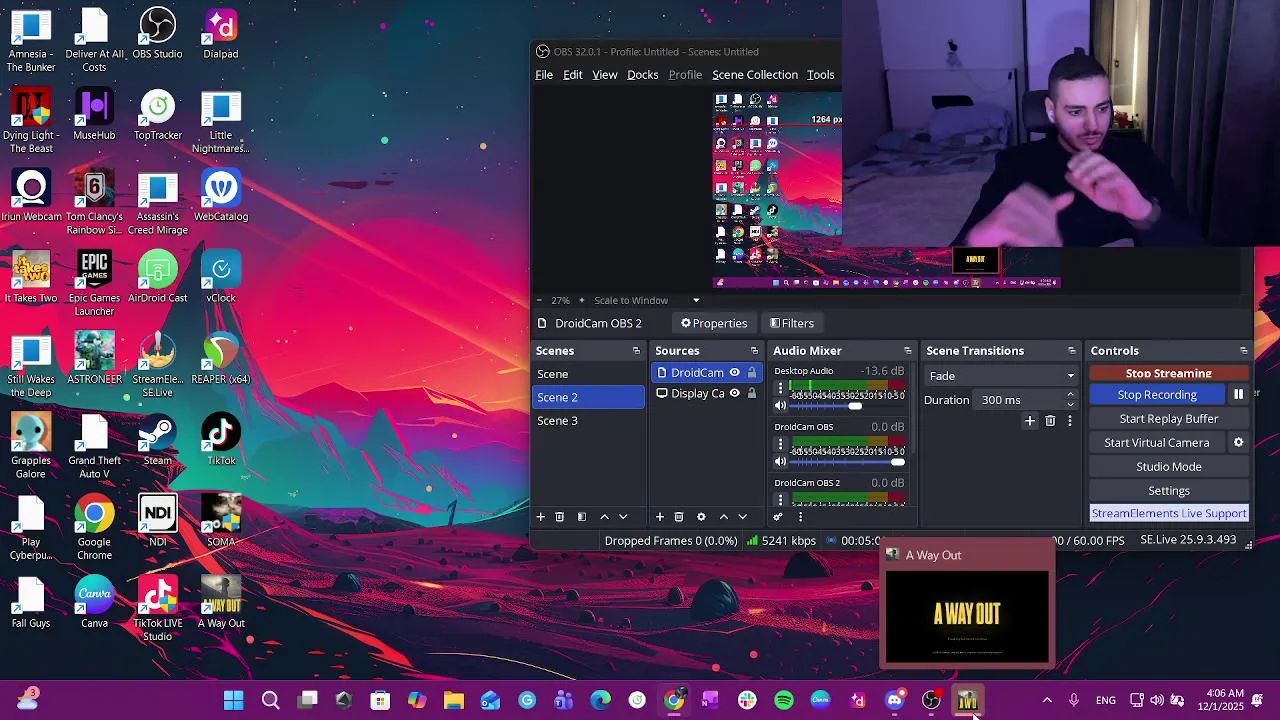Screen dimensions: 1280x720
Task: Open Scene Transitions three-dot options
Action: click(1070, 421)
